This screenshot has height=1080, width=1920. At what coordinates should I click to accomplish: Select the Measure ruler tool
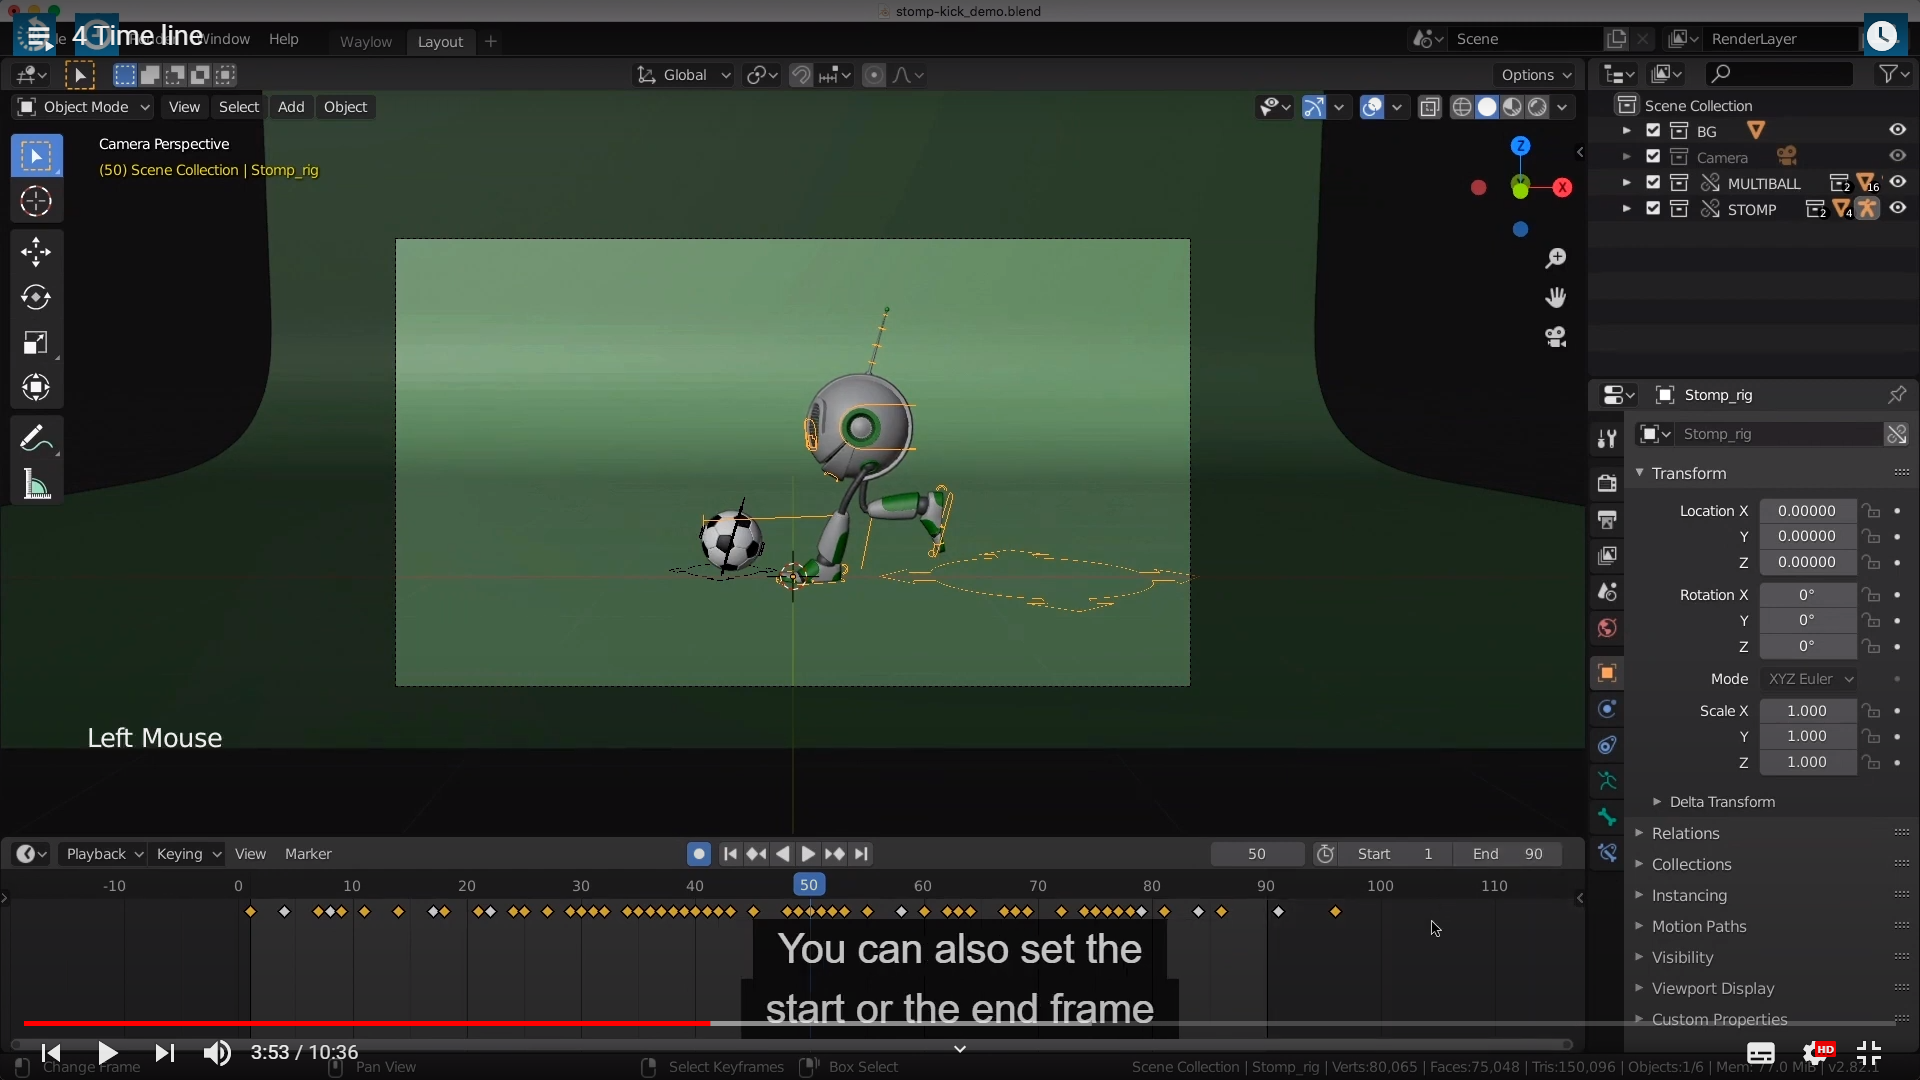[36, 485]
